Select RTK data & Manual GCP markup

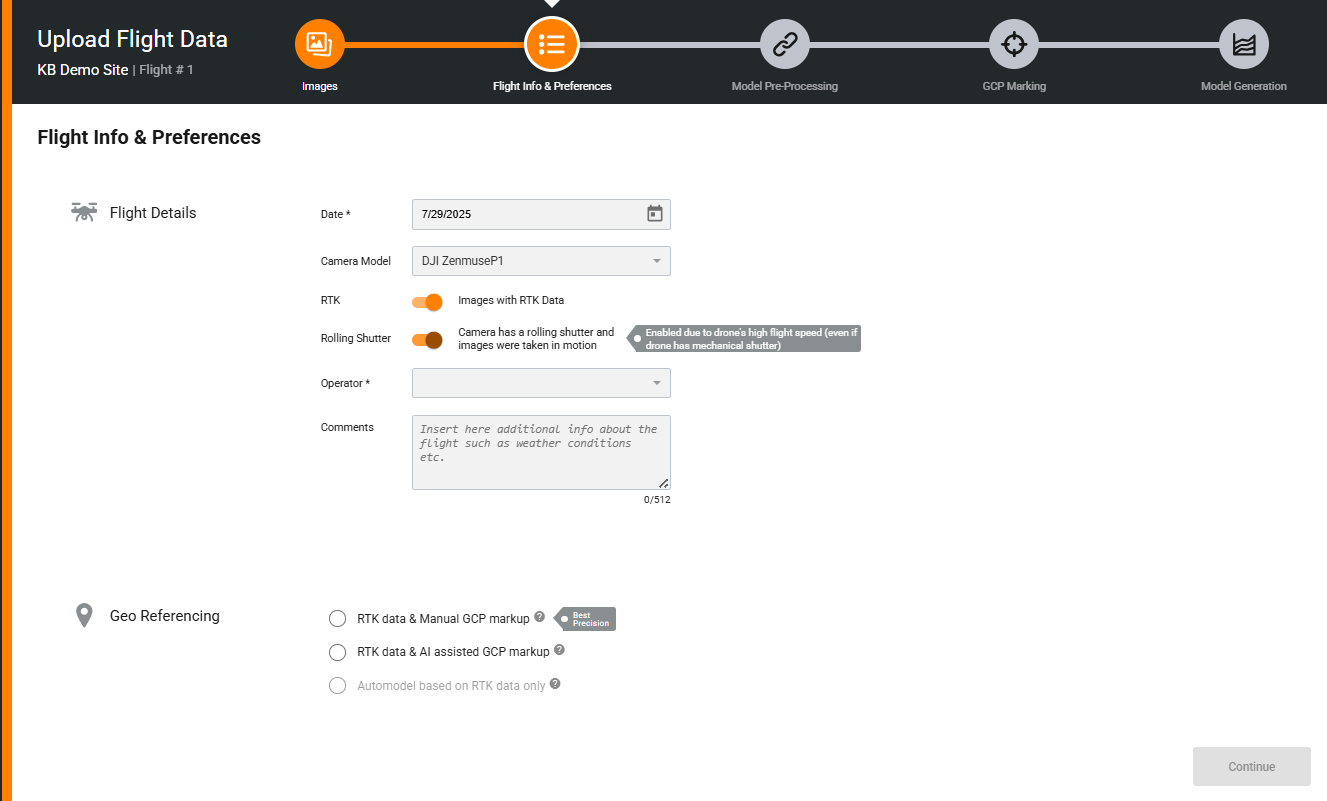(x=337, y=619)
